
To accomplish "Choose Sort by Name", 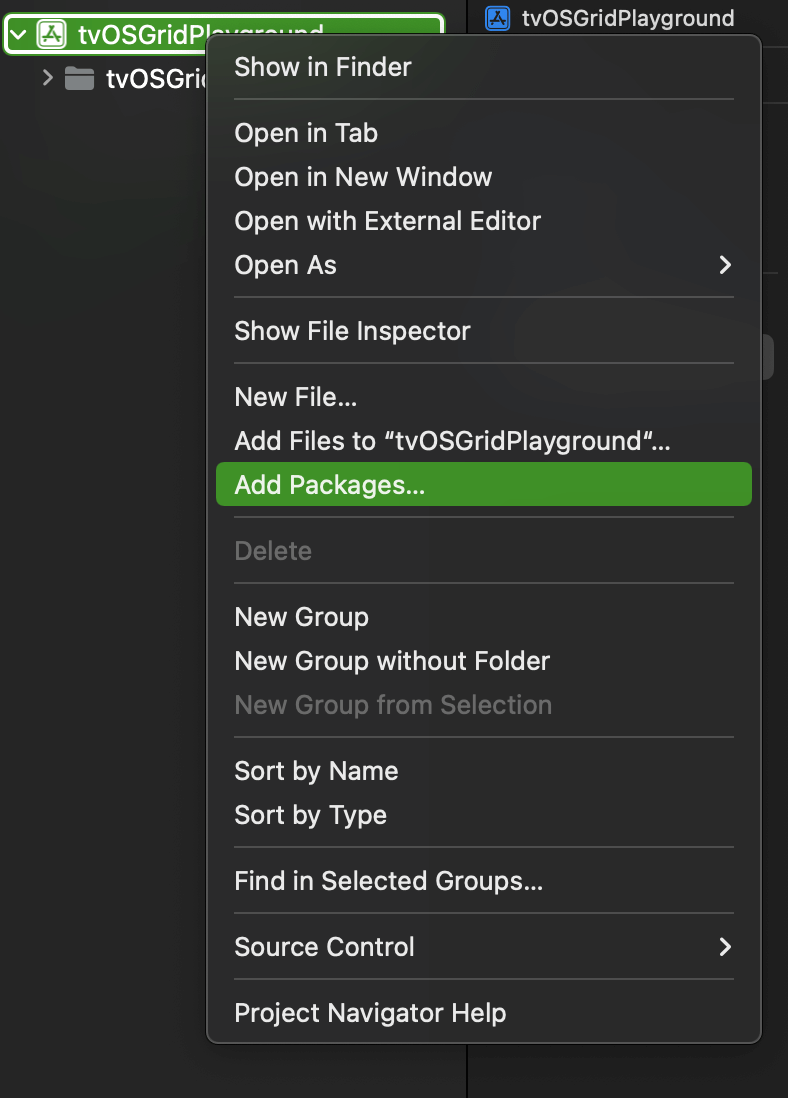I will tap(483, 771).
